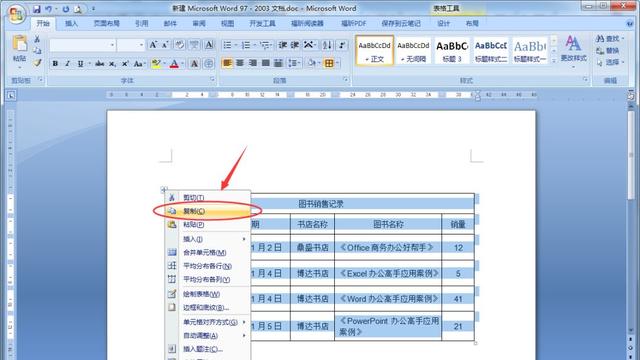640x360 pixels.
Task: Click the Increase Indent icon
Action: tap(295, 44)
